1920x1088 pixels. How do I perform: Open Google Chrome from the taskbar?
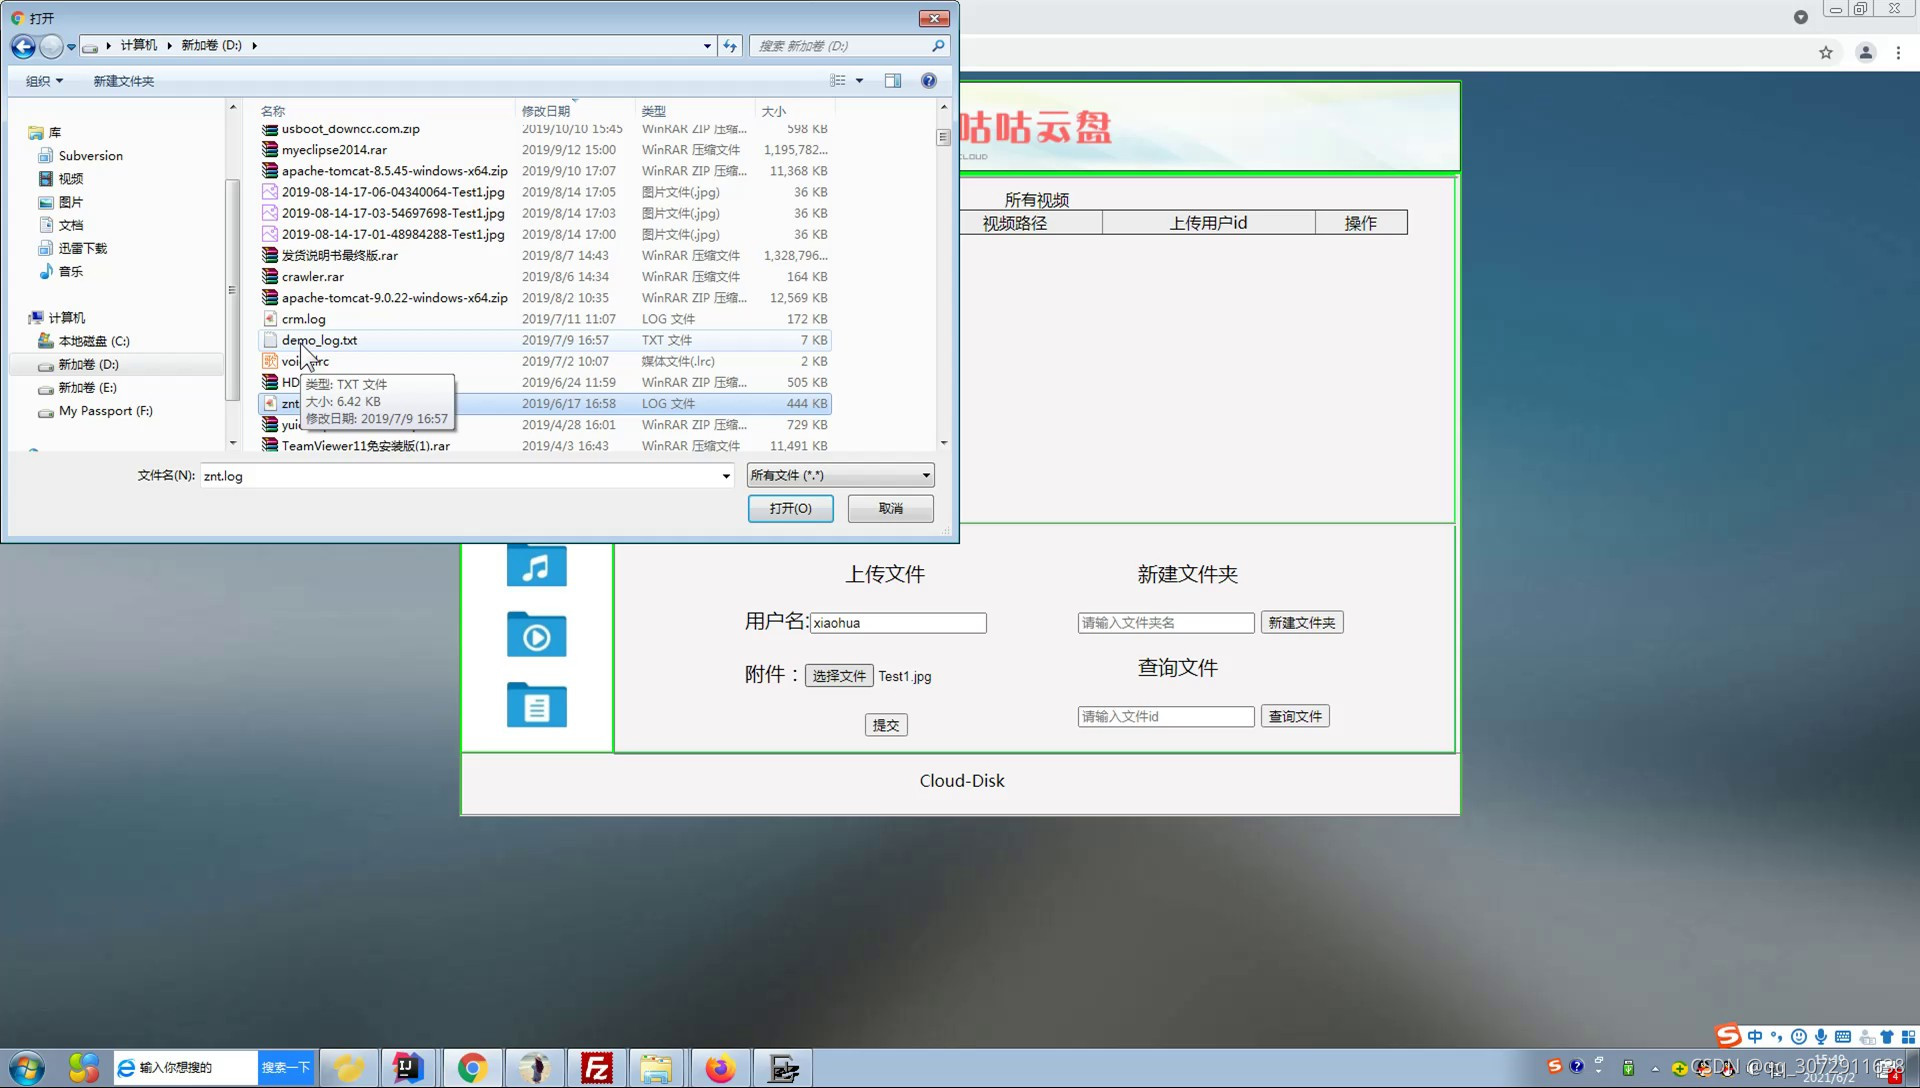click(473, 1068)
